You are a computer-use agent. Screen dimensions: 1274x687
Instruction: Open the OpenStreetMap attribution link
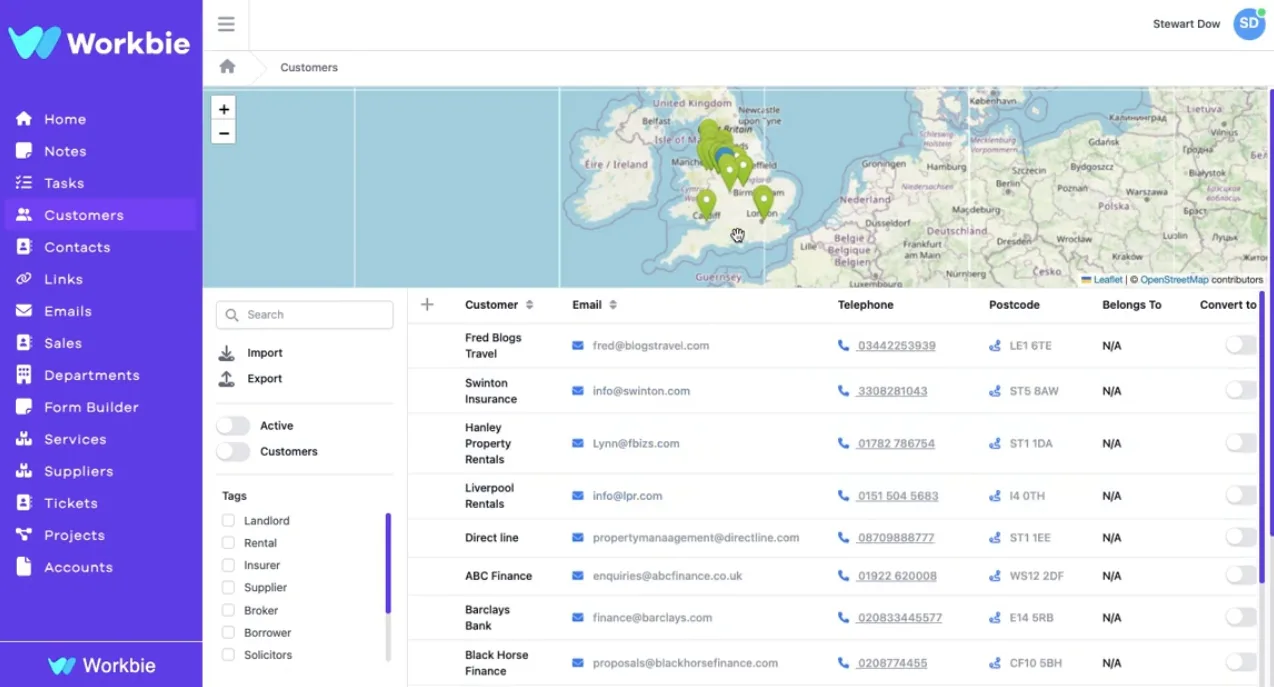pyautogui.click(x=1174, y=280)
